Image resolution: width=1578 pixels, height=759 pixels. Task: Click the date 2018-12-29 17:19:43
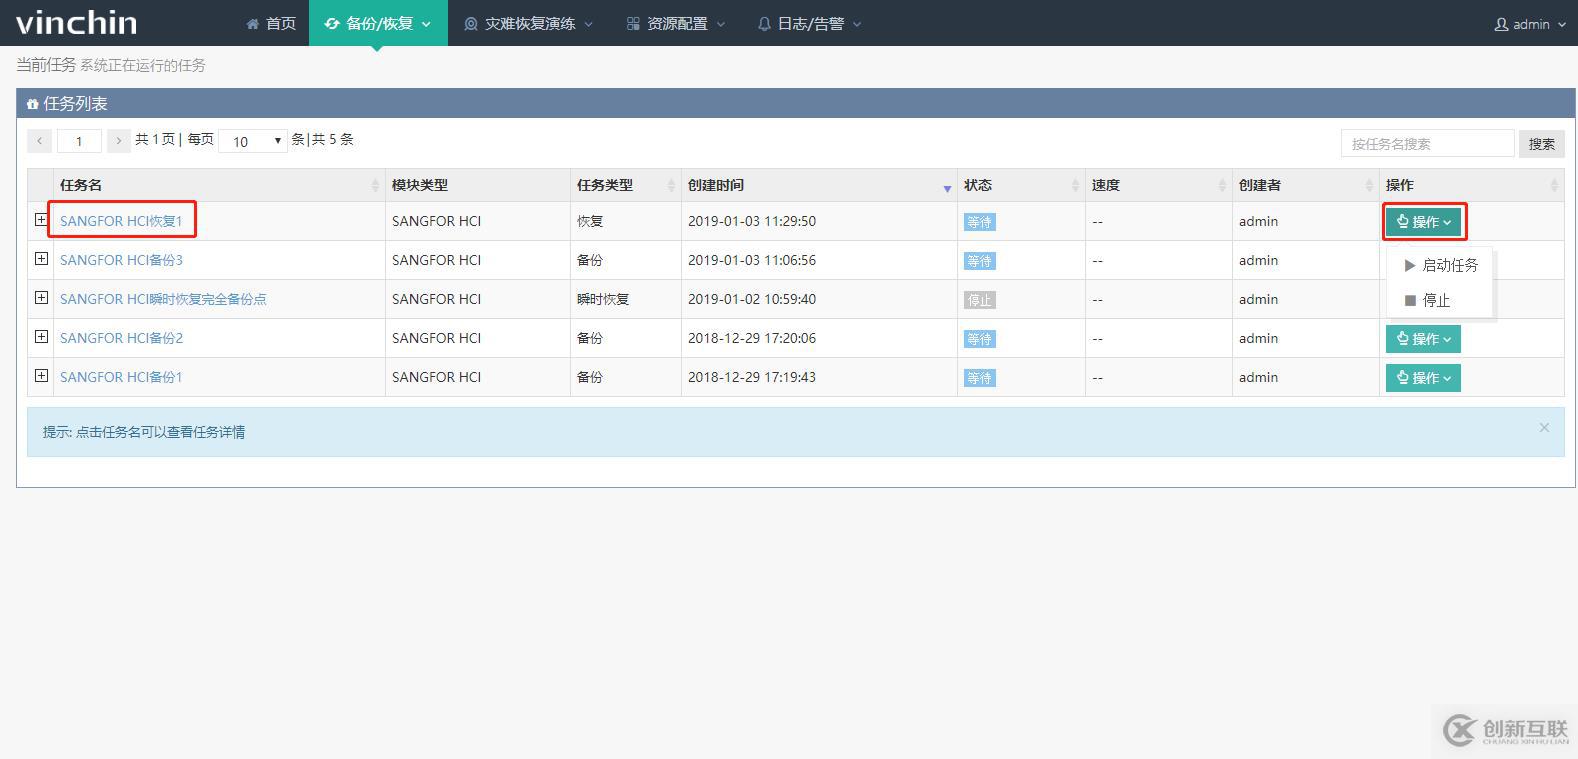(x=752, y=377)
